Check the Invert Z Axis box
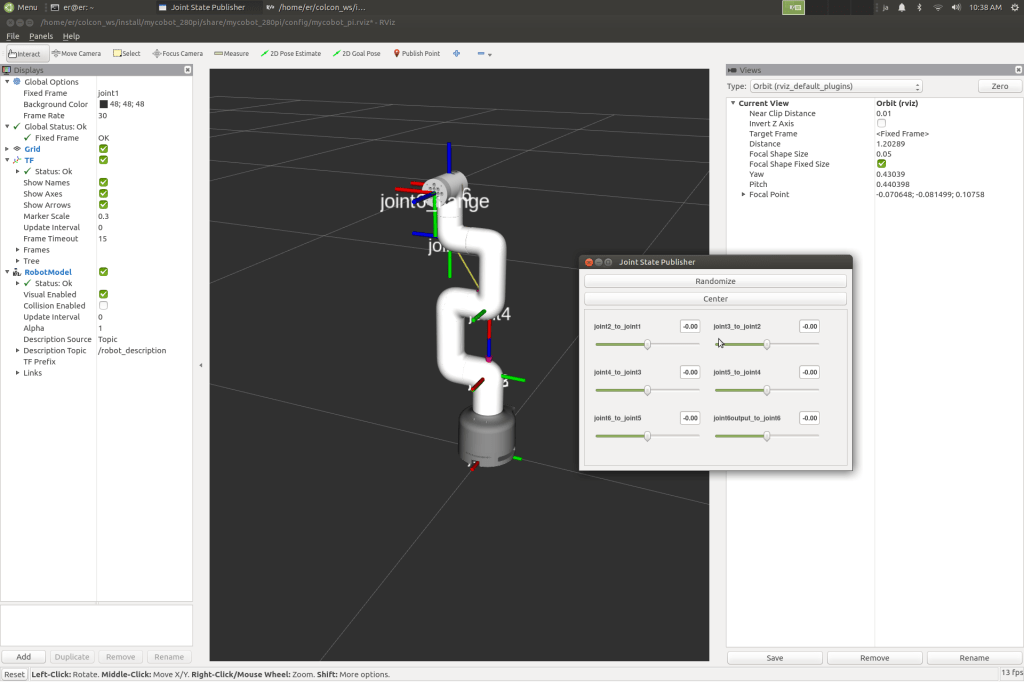Viewport: 1024px width, 682px height. coord(881,123)
